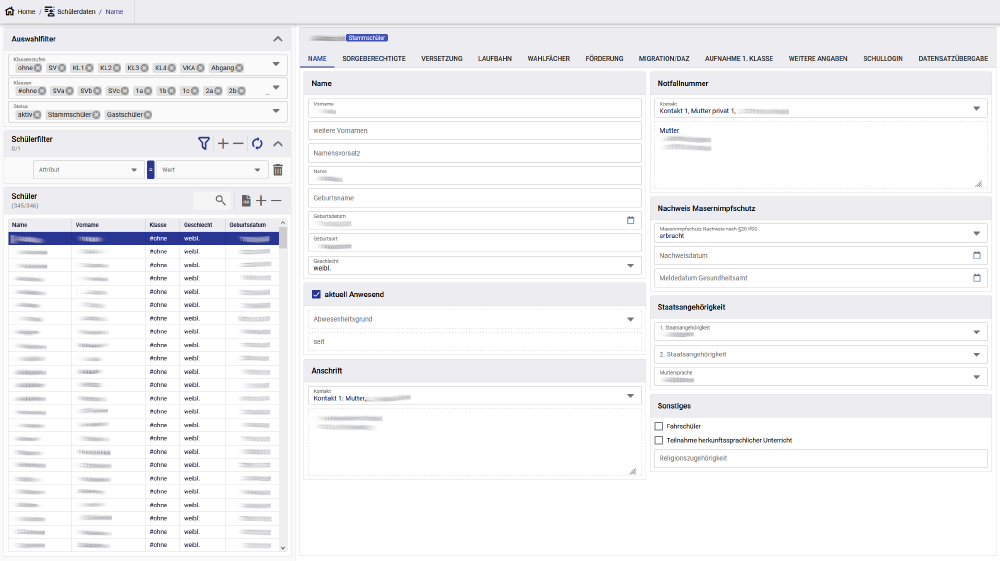Expand the 1. Staatsangehörigkeit dropdown
This screenshot has width=1000, height=561.
pos(977,331)
